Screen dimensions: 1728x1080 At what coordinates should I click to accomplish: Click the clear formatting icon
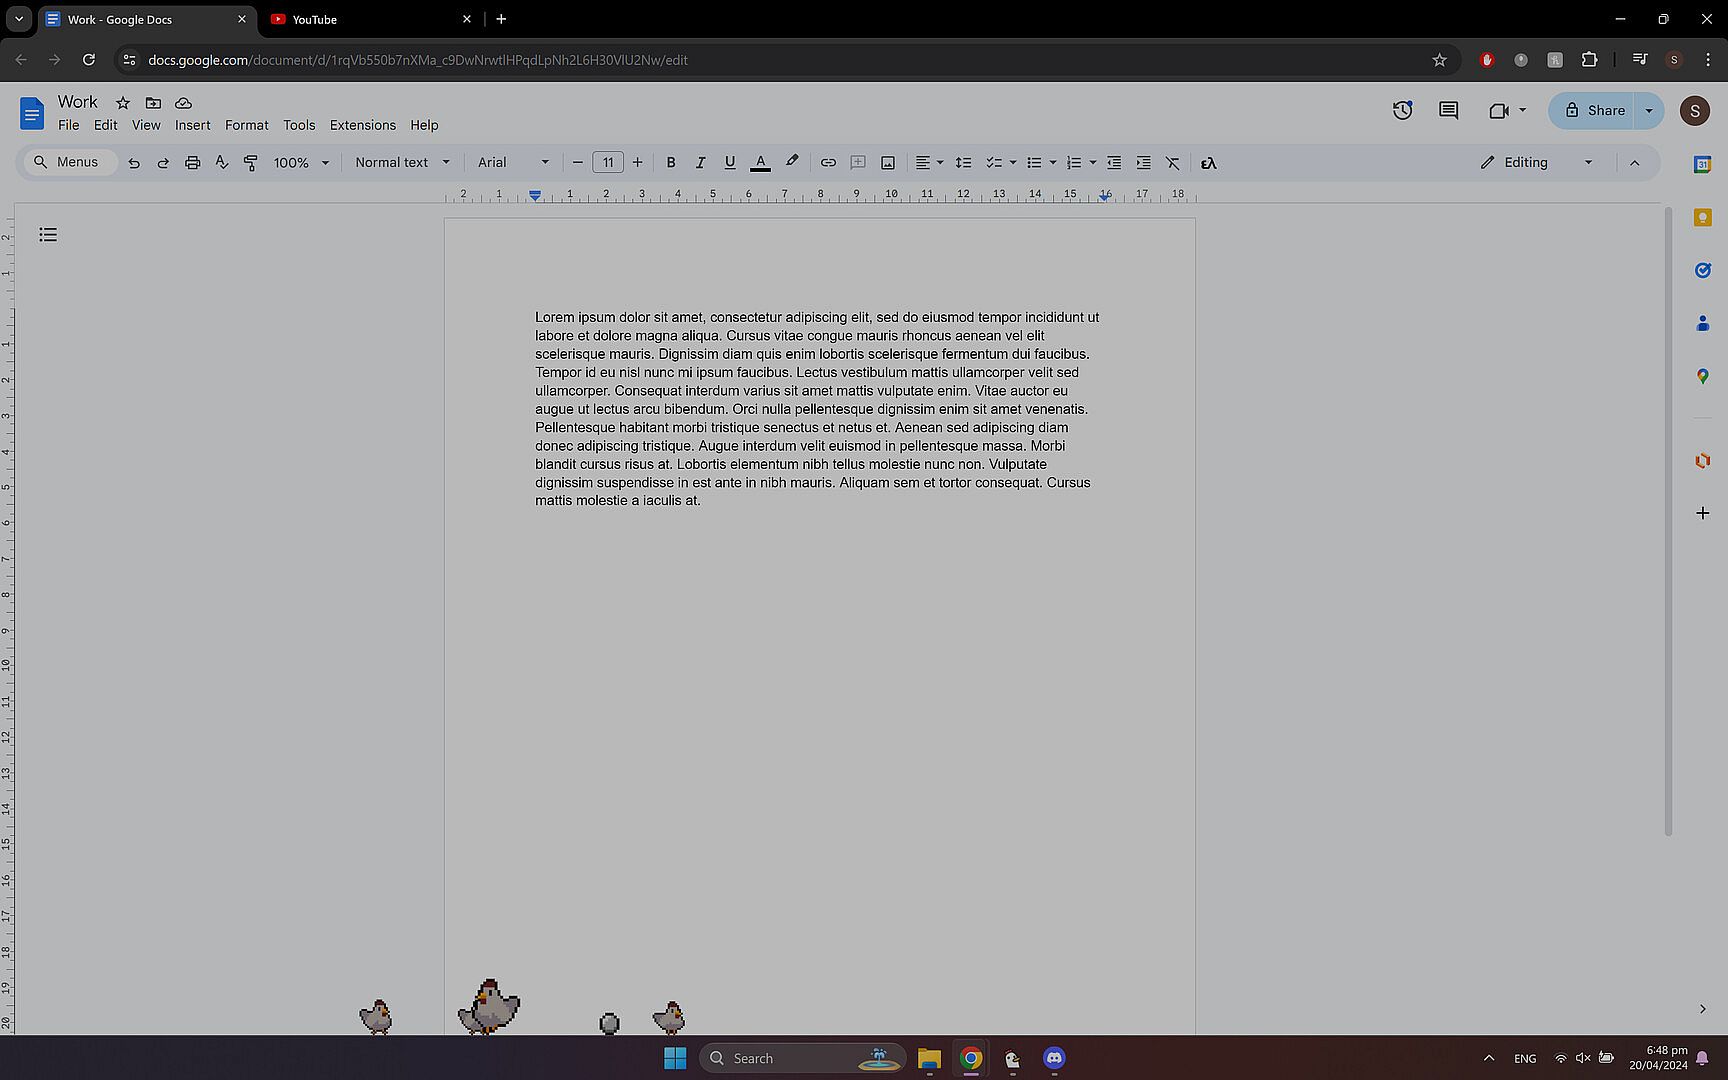coord(1173,163)
